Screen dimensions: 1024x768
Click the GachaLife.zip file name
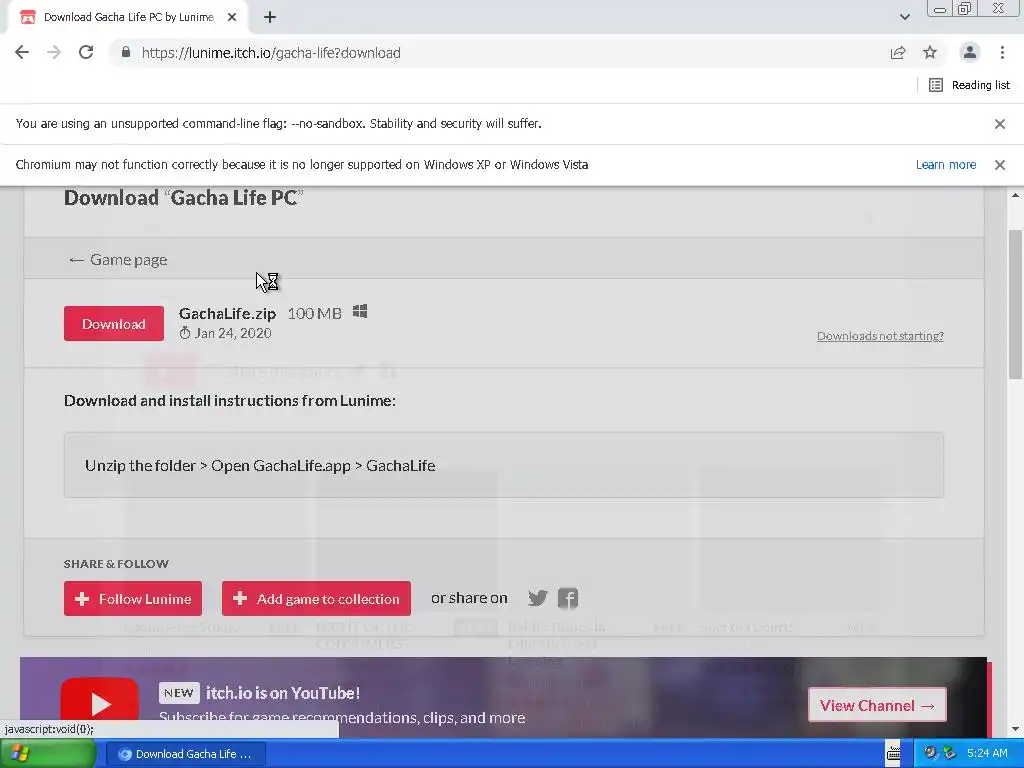pyautogui.click(x=227, y=313)
